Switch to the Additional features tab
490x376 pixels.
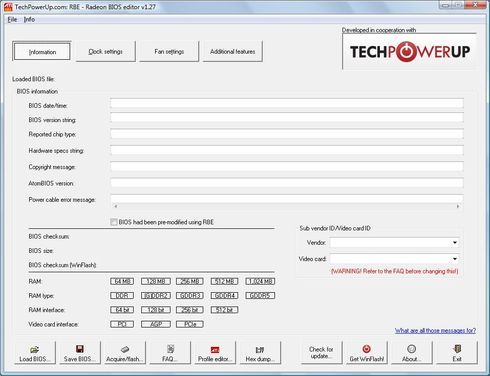(233, 52)
